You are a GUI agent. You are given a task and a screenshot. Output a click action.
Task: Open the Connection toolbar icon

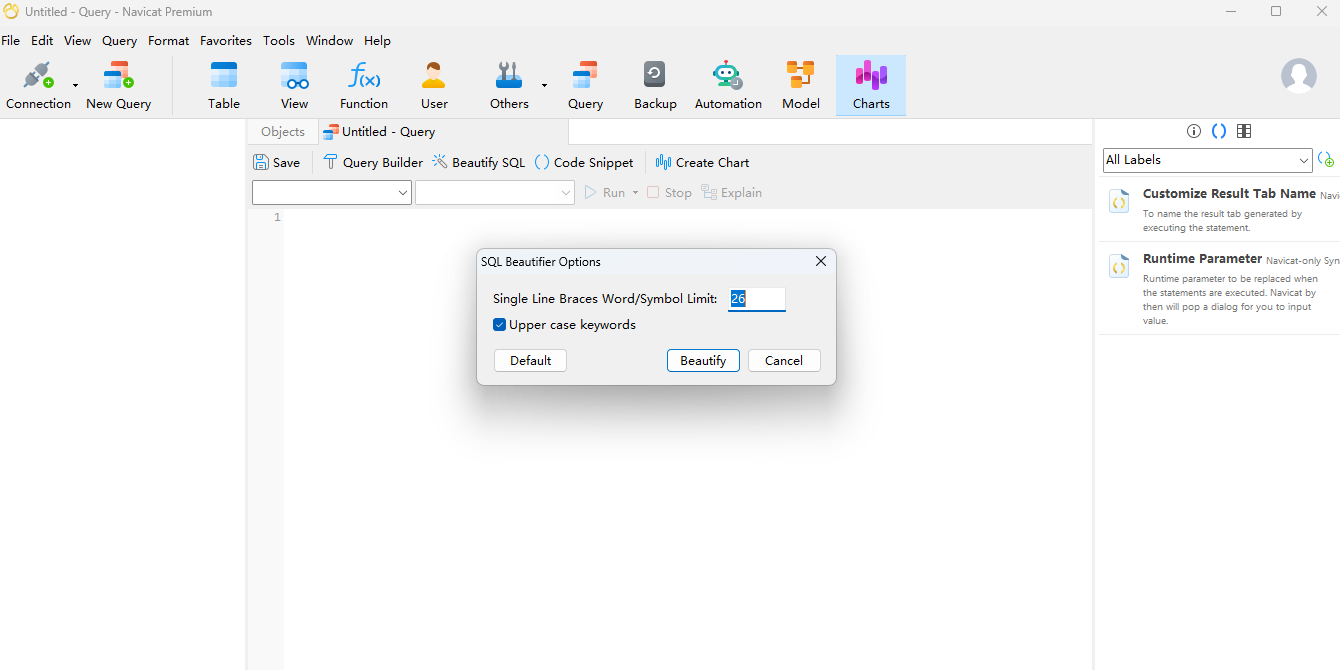click(38, 76)
